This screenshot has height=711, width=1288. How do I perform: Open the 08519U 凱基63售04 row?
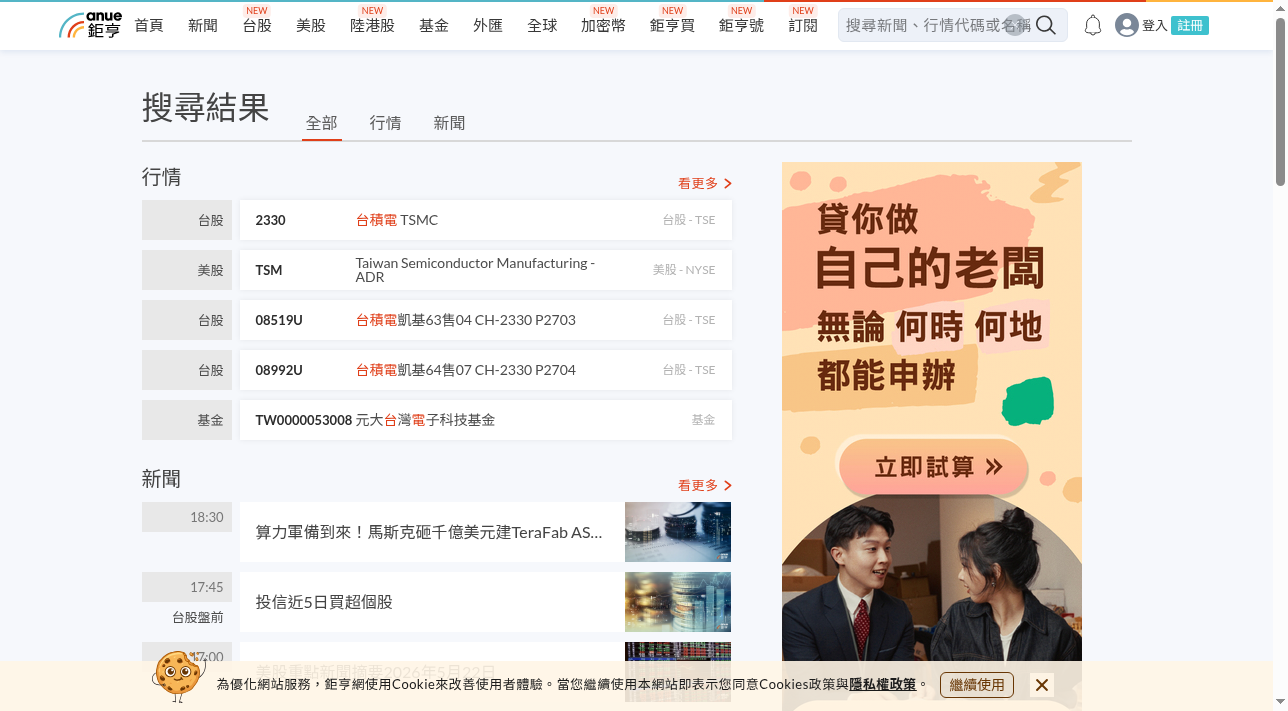point(486,320)
